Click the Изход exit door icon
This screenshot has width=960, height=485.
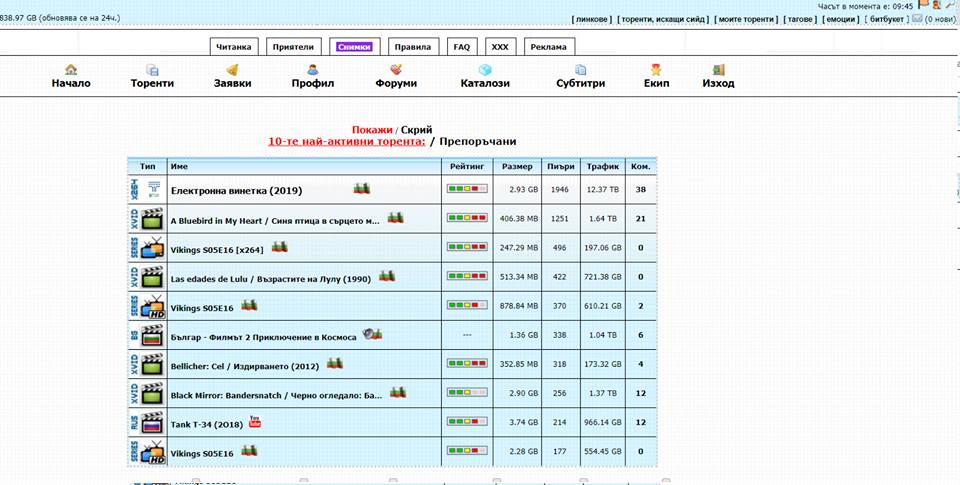point(718,70)
